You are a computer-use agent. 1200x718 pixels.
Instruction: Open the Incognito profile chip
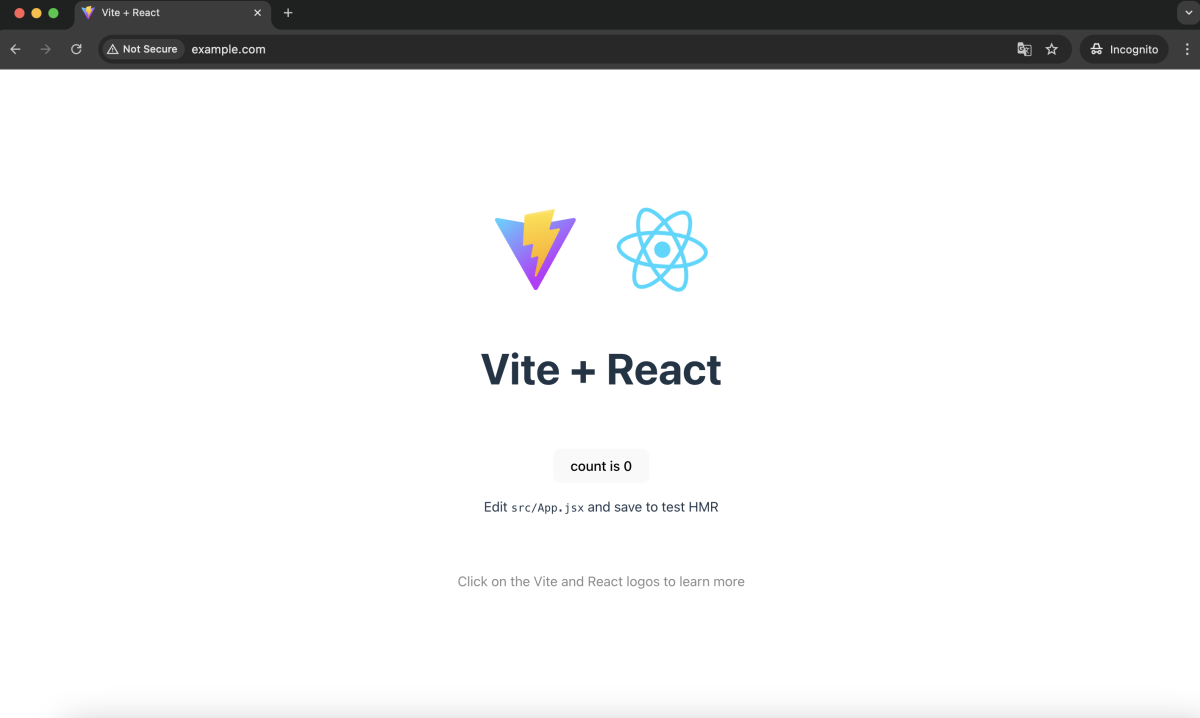click(x=1124, y=49)
